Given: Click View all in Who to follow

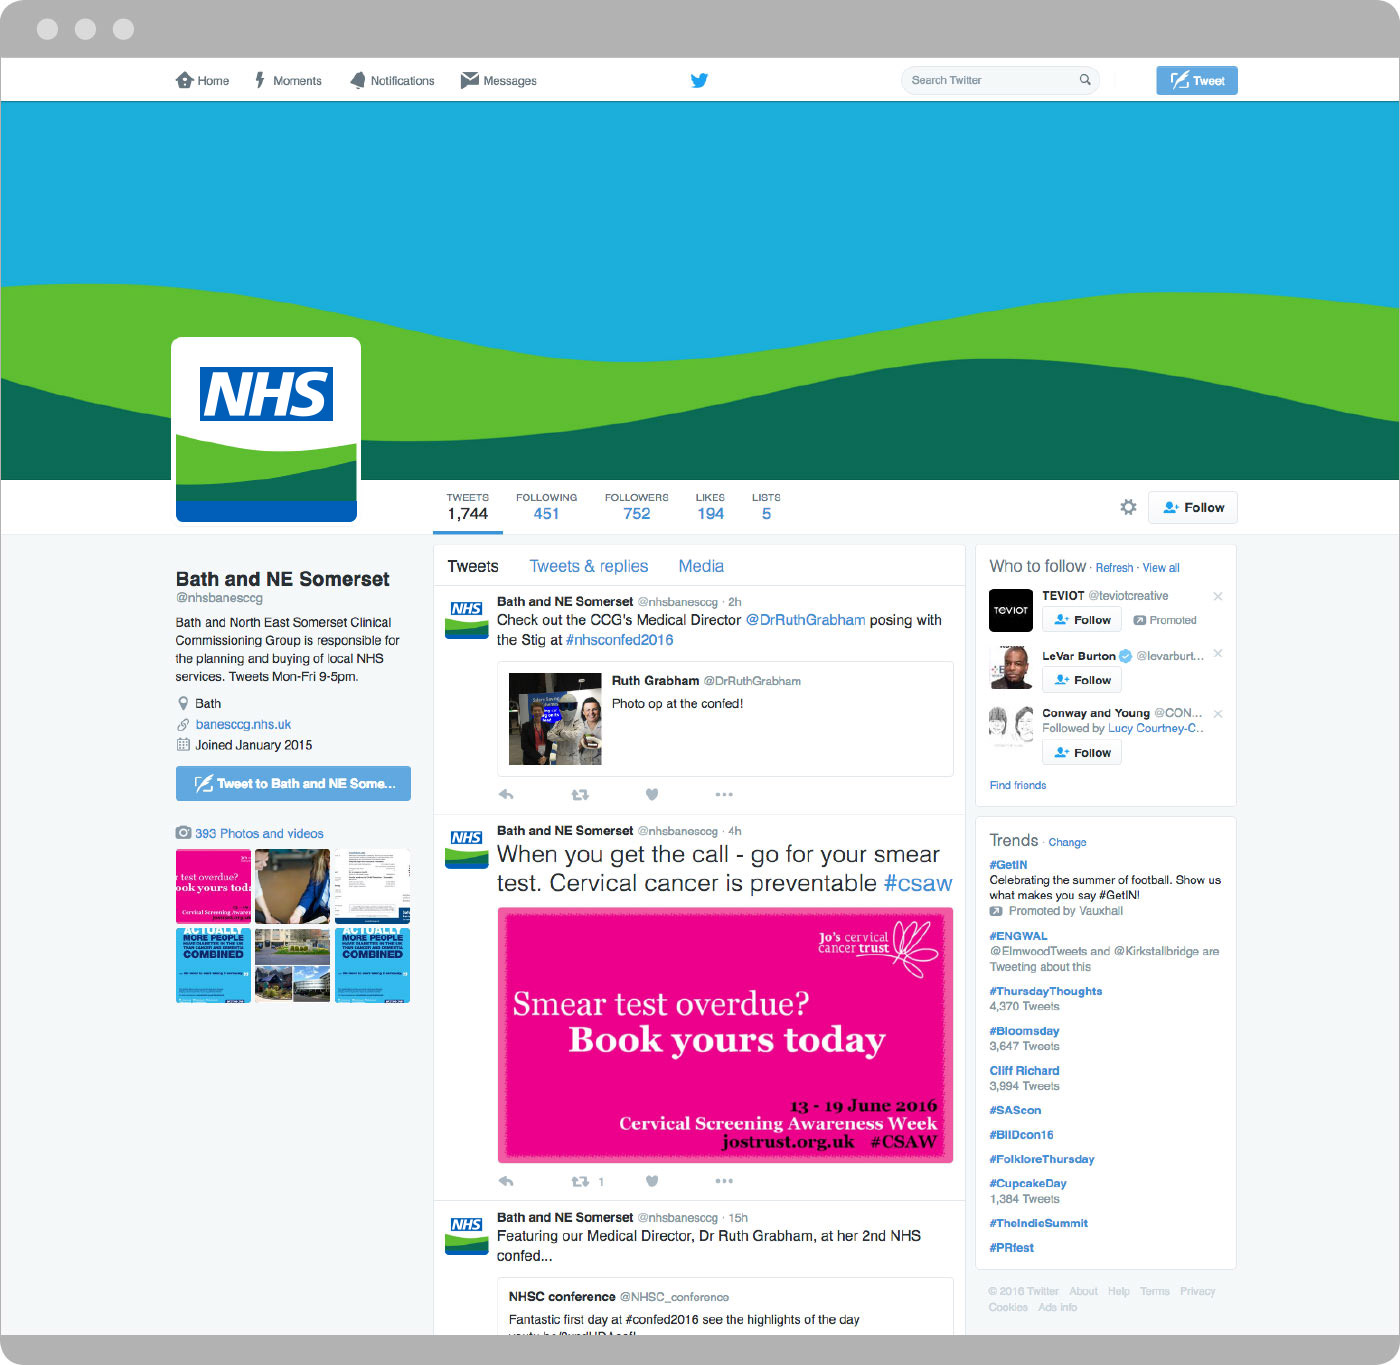Looking at the screenshot, I should point(1161,568).
